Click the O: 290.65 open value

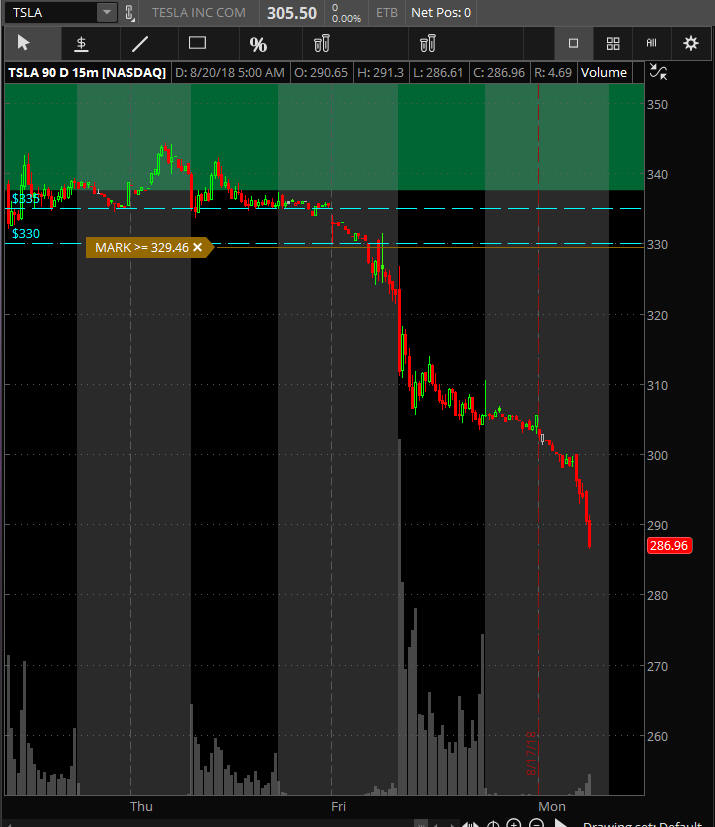321,72
